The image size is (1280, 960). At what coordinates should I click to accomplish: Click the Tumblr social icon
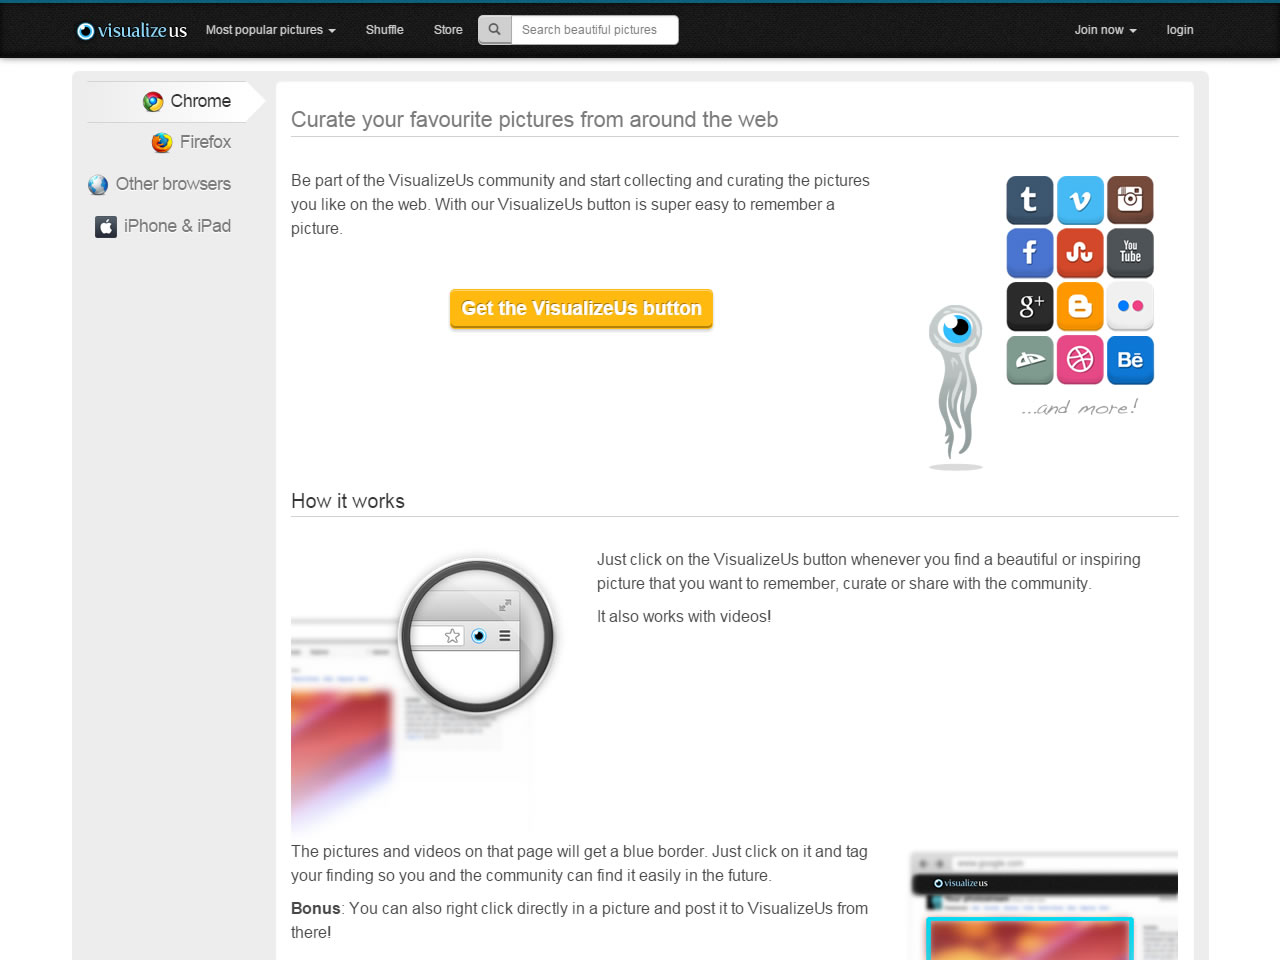click(x=1029, y=200)
